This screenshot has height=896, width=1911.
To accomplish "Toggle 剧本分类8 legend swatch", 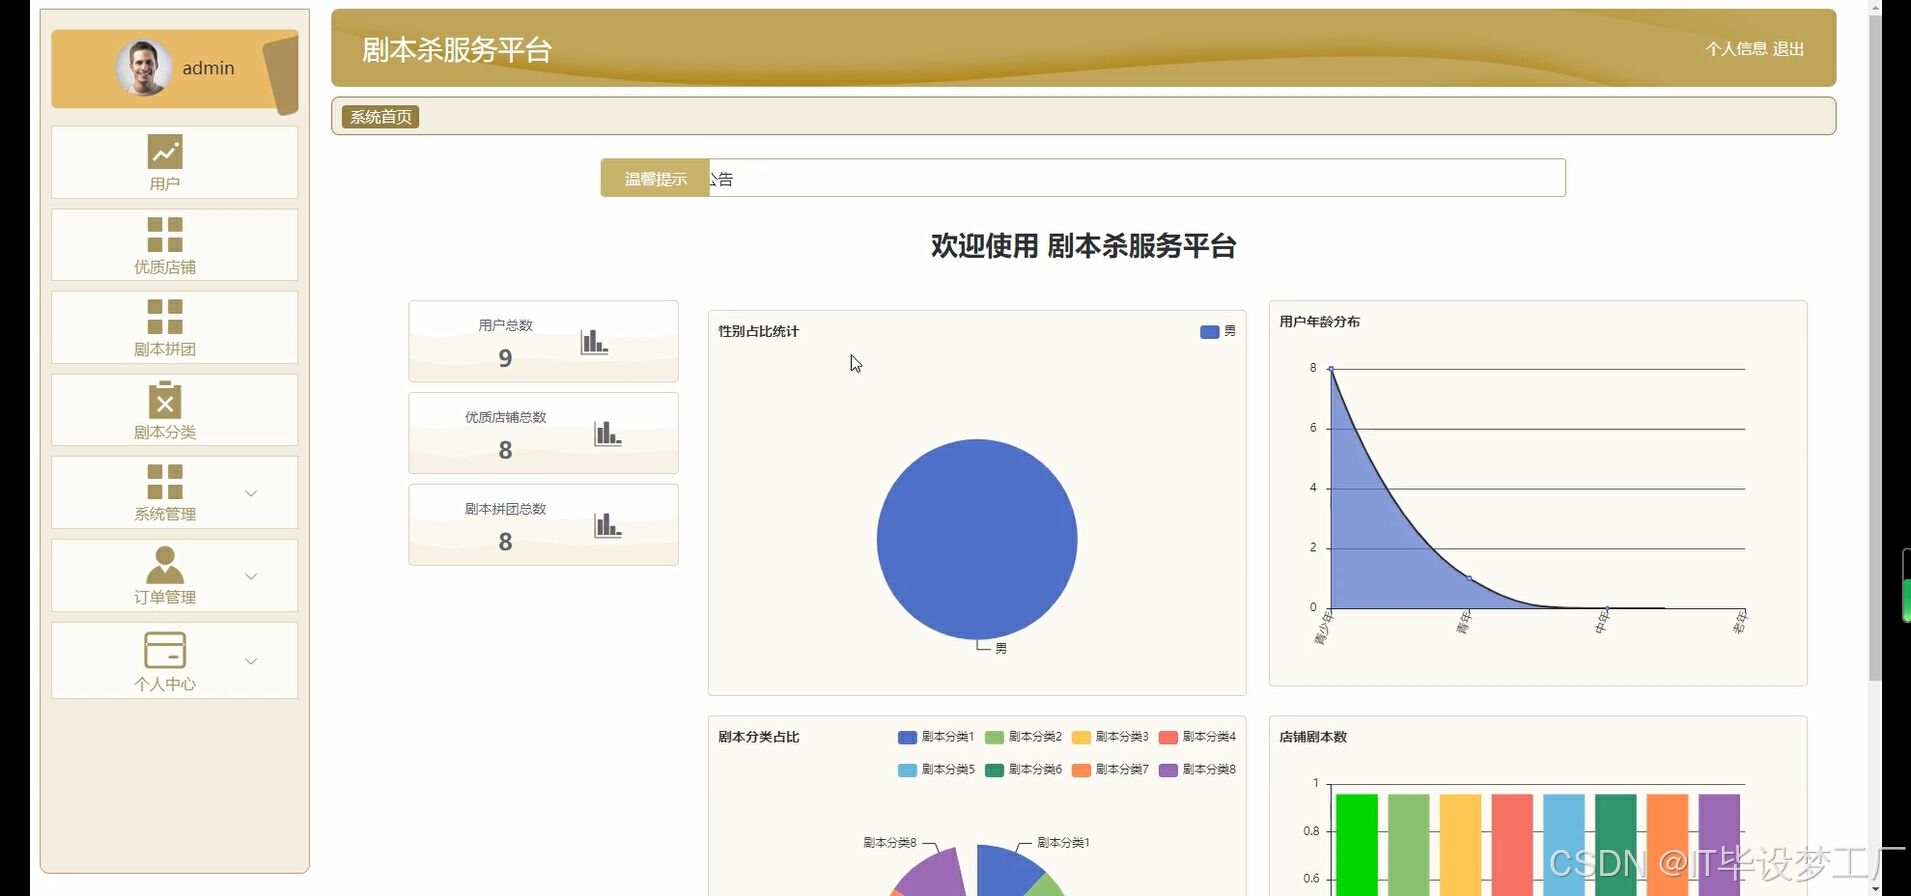I will point(1168,770).
